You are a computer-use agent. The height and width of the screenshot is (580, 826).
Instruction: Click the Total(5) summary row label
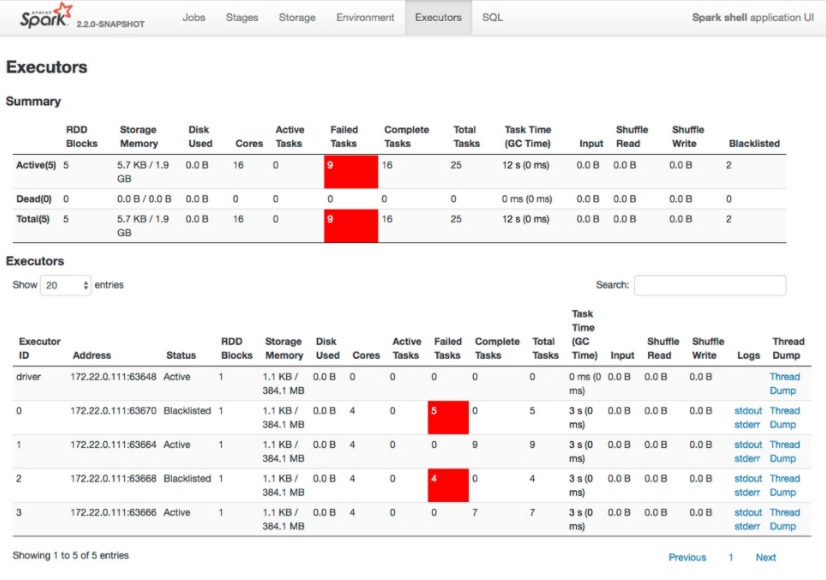[33, 219]
